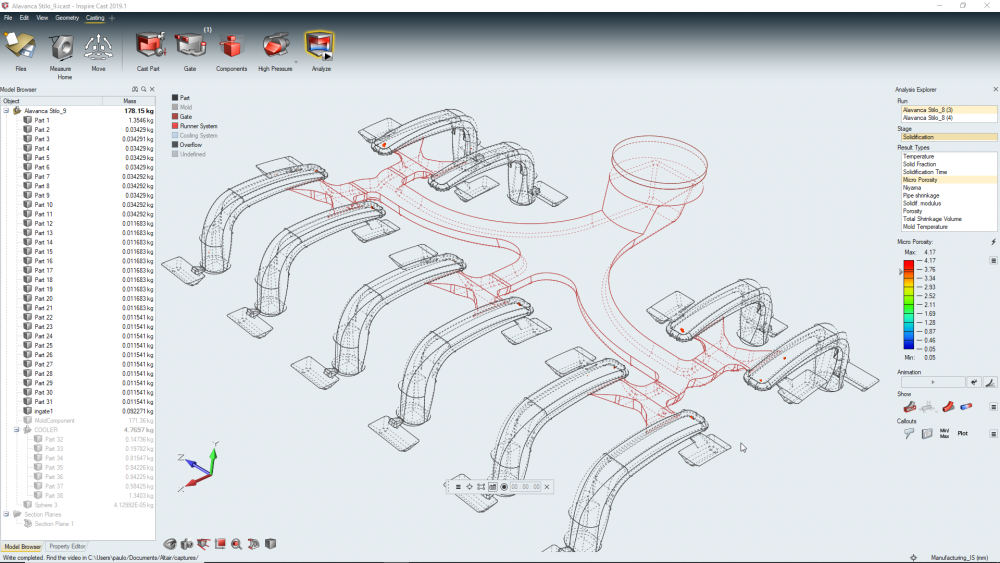
Task: Toggle Runner System legend visibility
Action: click(x=175, y=126)
